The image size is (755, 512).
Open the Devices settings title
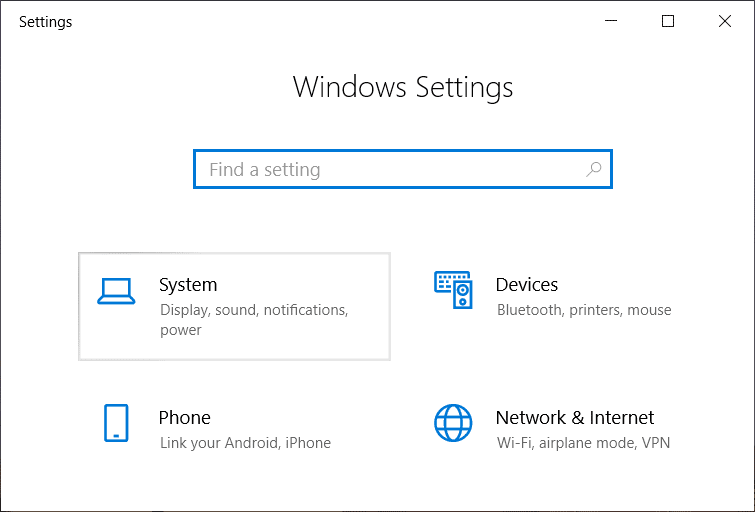[527, 285]
